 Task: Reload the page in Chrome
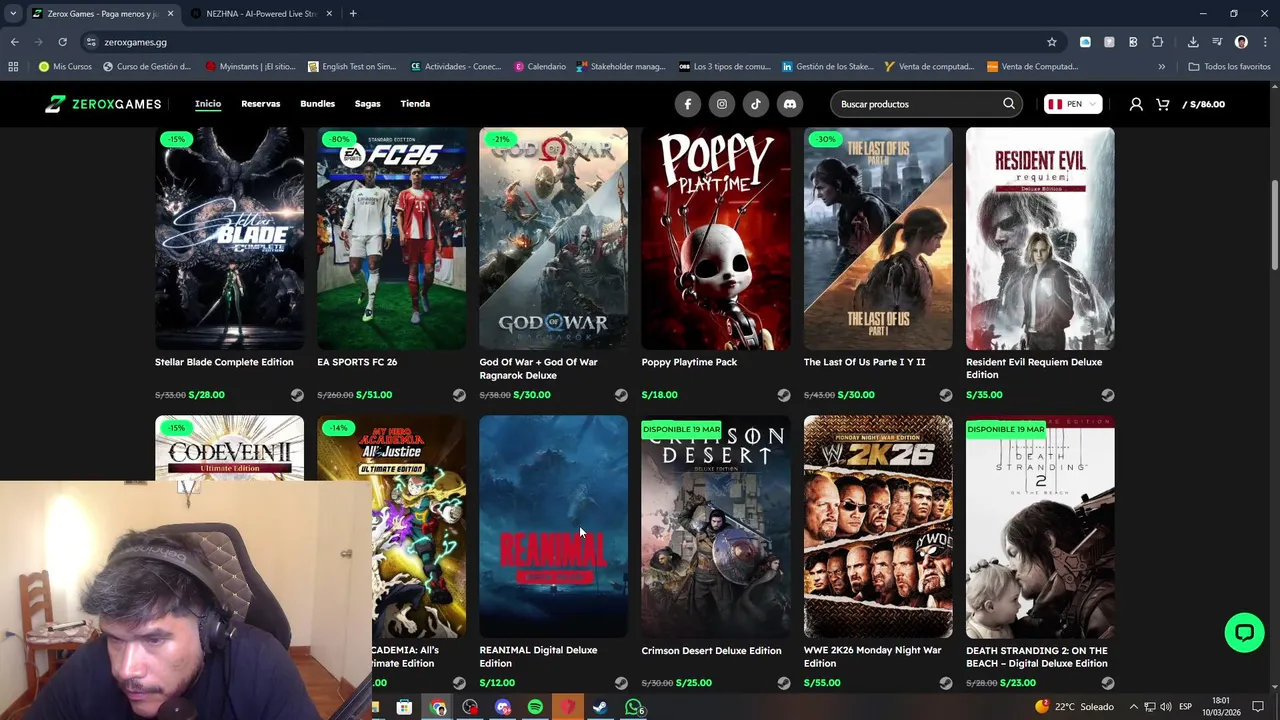[x=62, y=42]
